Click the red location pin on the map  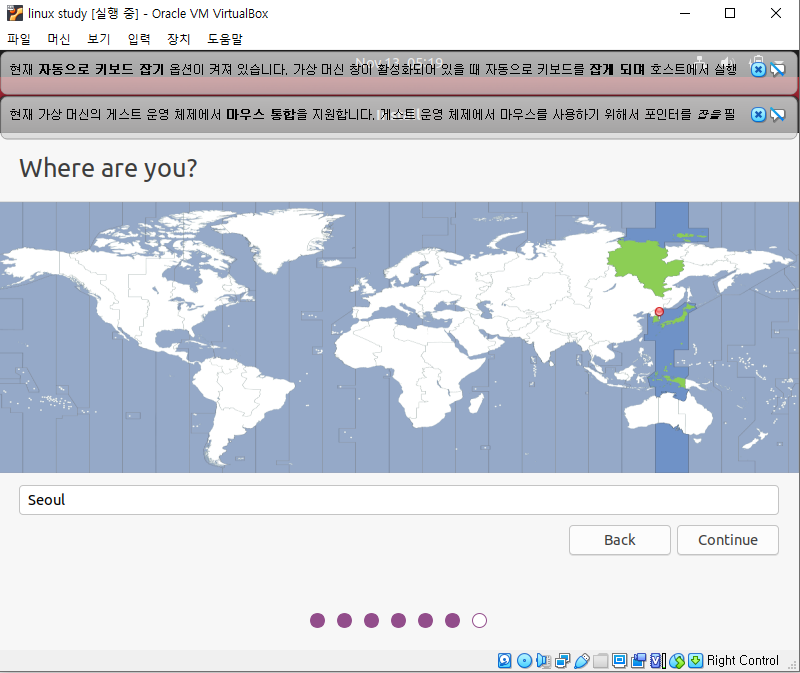click(x=659, y=312)
